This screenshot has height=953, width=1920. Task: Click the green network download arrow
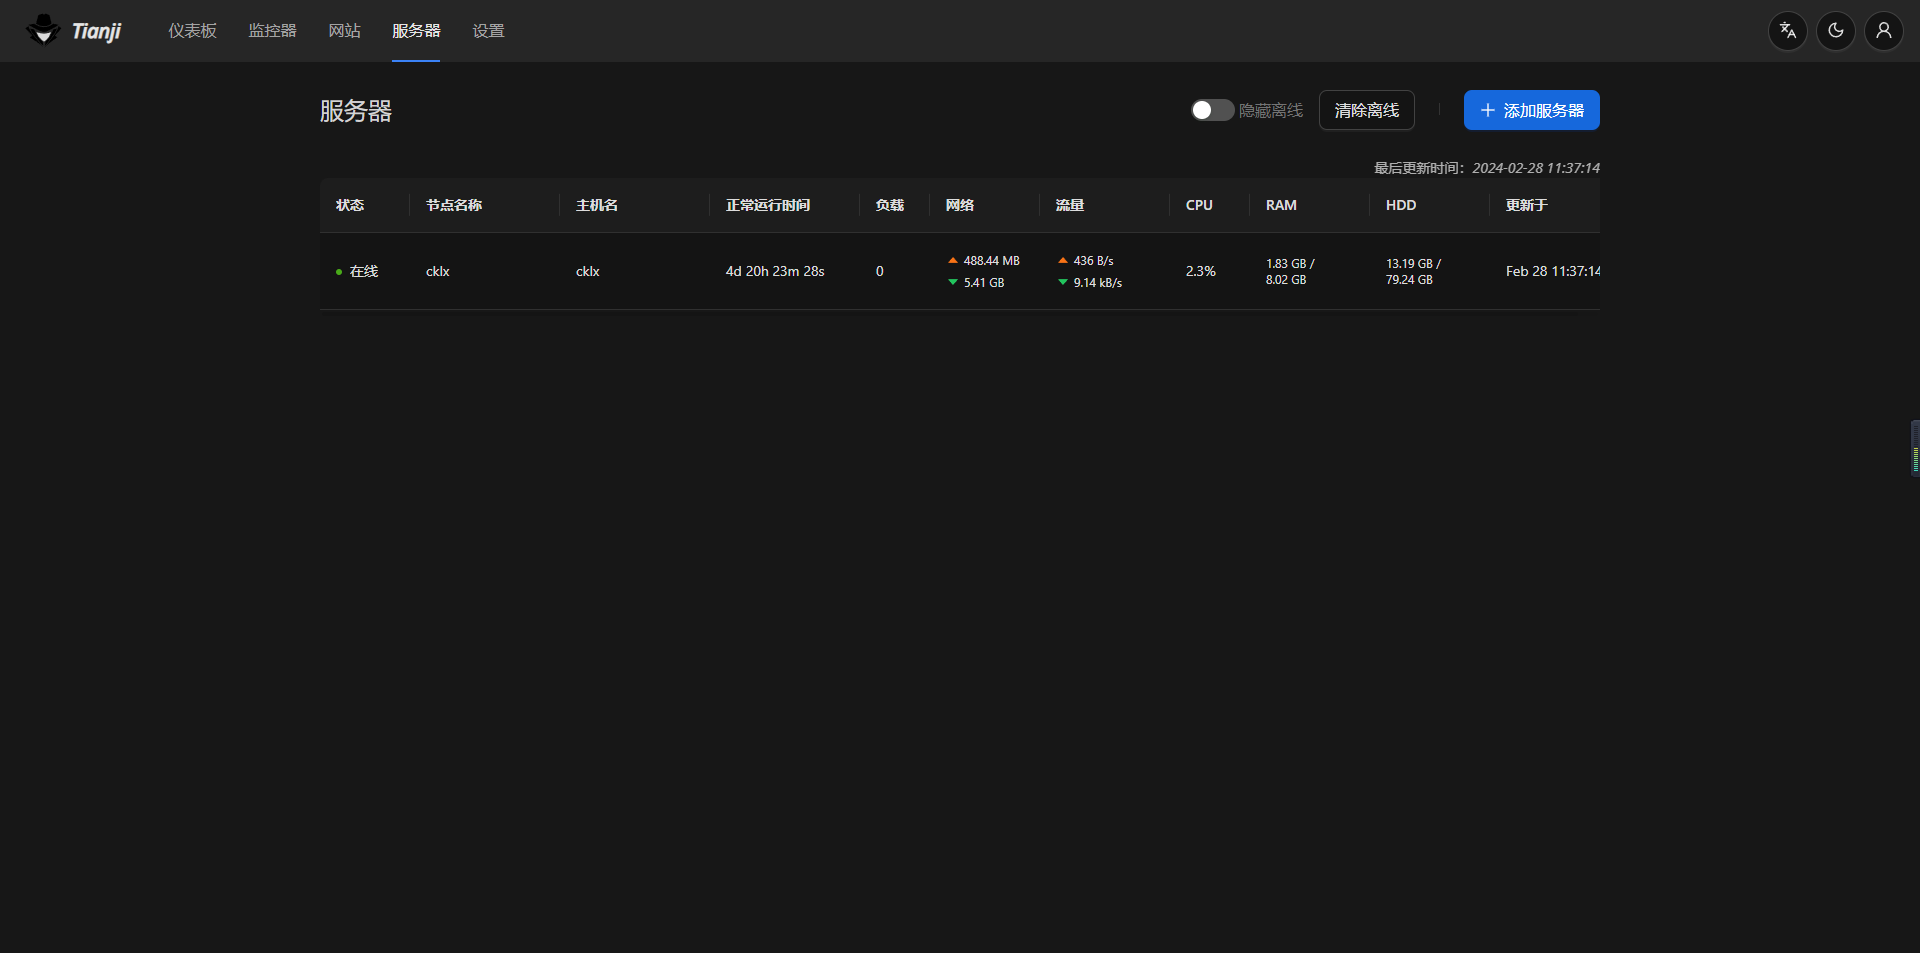click(x=953, y=283)
